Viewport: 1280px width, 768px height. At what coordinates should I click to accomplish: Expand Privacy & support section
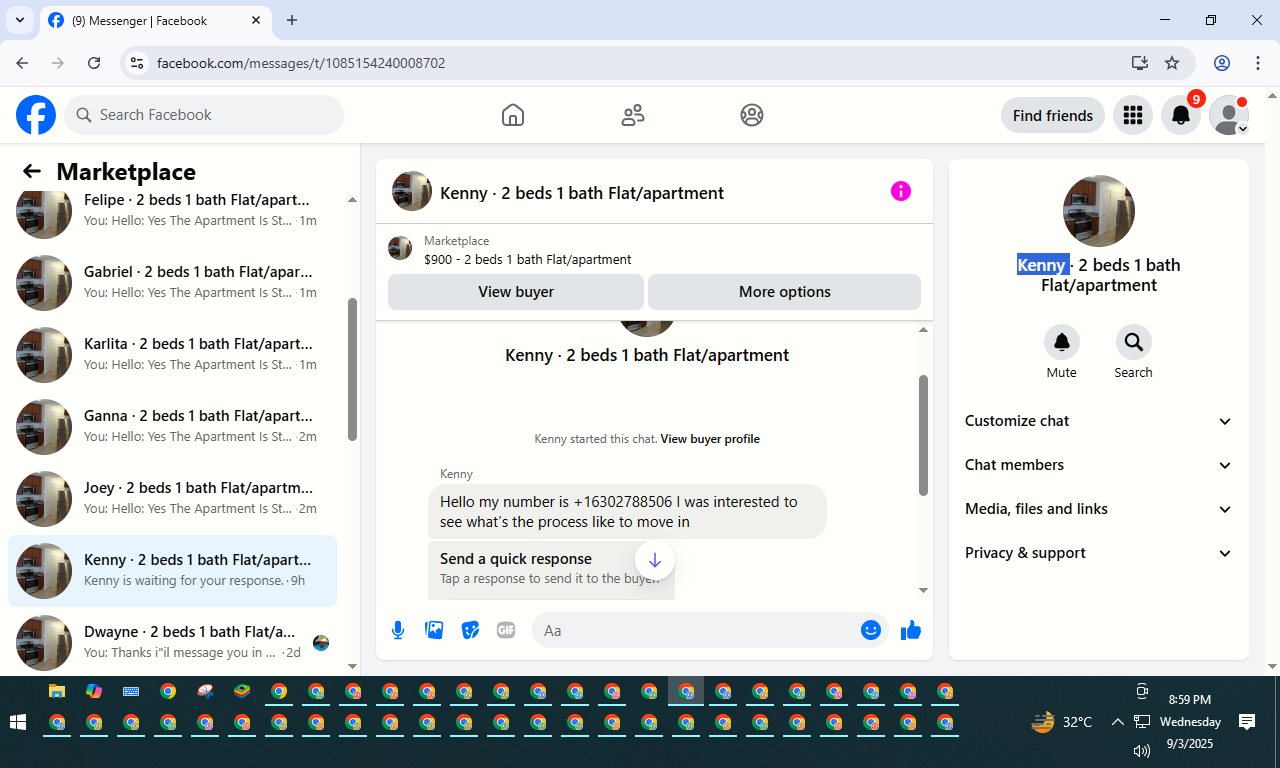pos(1098,553)
